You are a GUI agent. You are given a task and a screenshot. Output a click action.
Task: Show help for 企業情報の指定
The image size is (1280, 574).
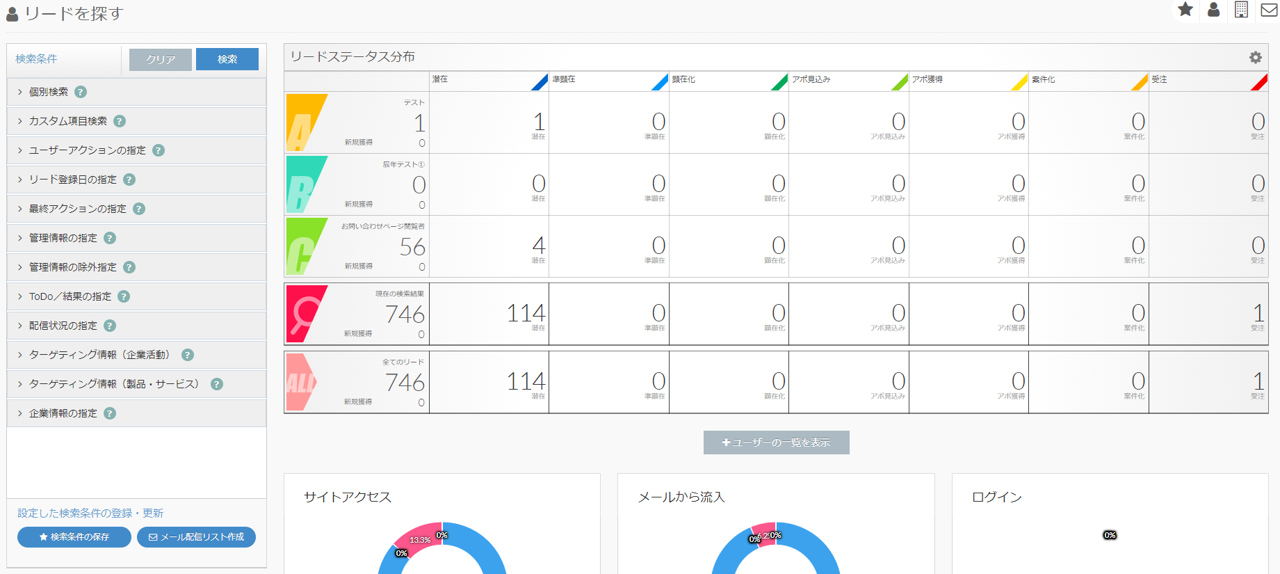110,413
